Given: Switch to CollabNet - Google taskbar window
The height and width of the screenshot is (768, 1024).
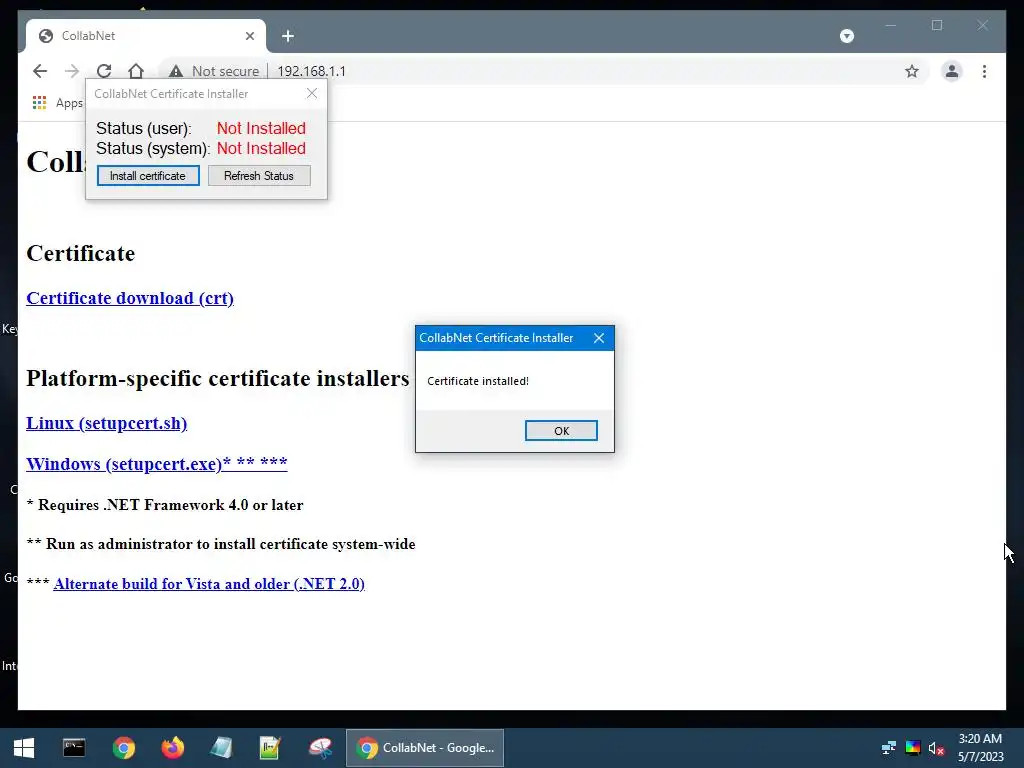Looking at the screenshot, I should (424, 748).
